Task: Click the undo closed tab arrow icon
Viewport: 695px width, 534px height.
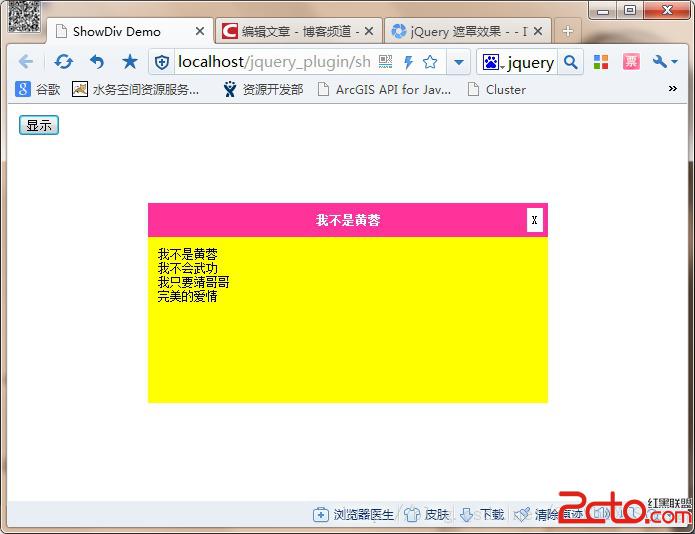Action: click(x=96, y=62)
